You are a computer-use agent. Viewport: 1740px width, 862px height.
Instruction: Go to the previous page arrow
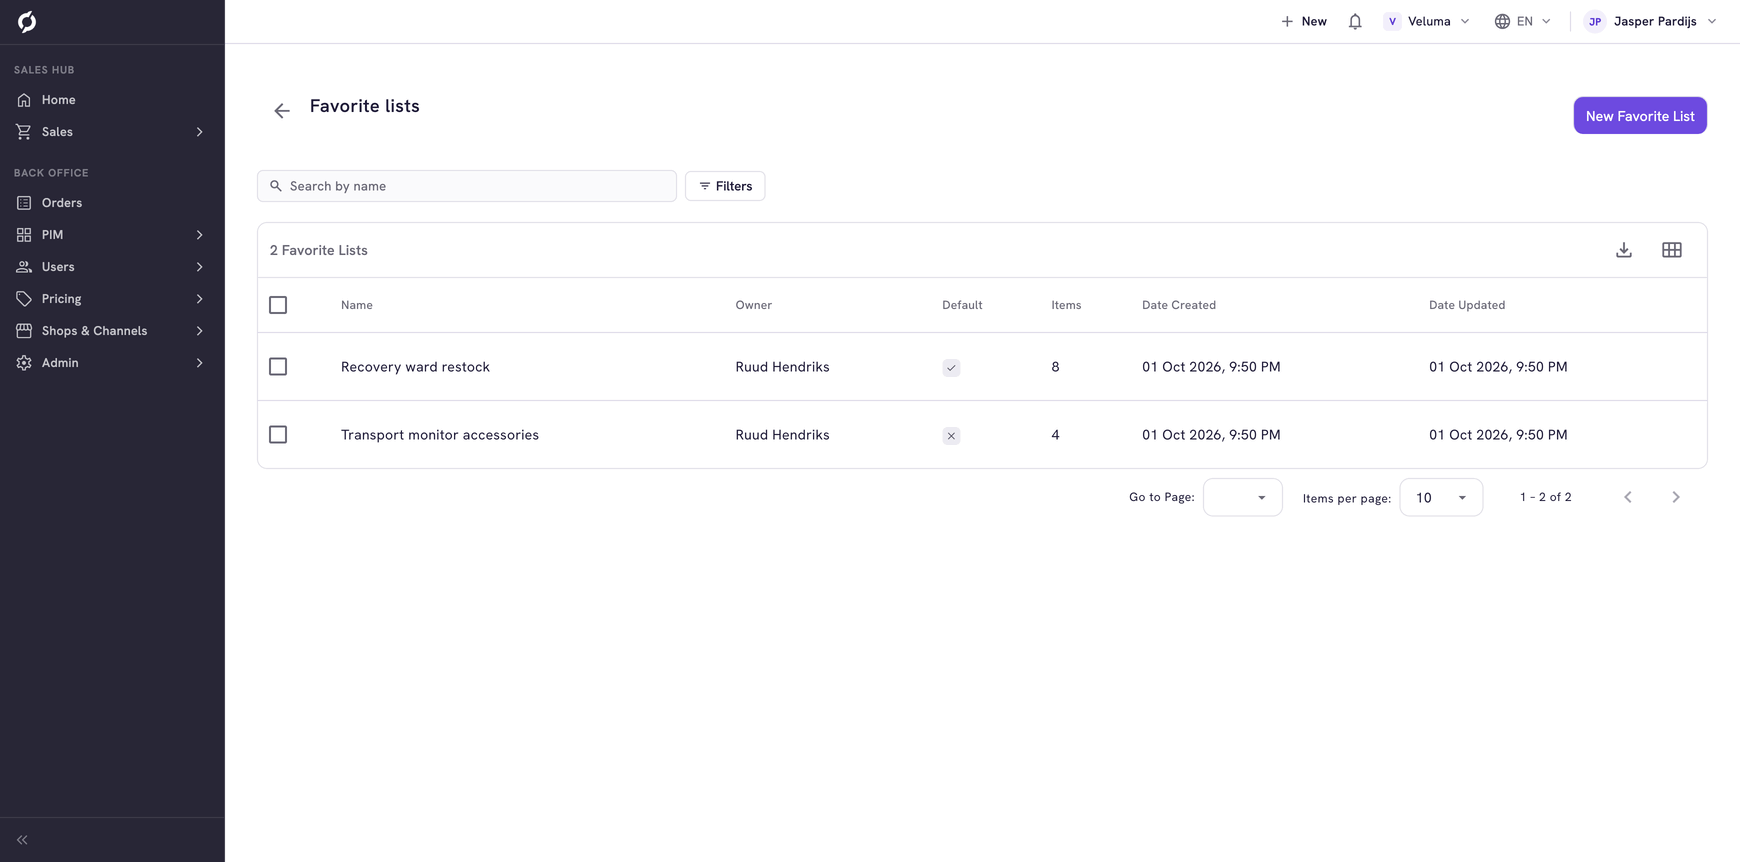point(1628,497)
